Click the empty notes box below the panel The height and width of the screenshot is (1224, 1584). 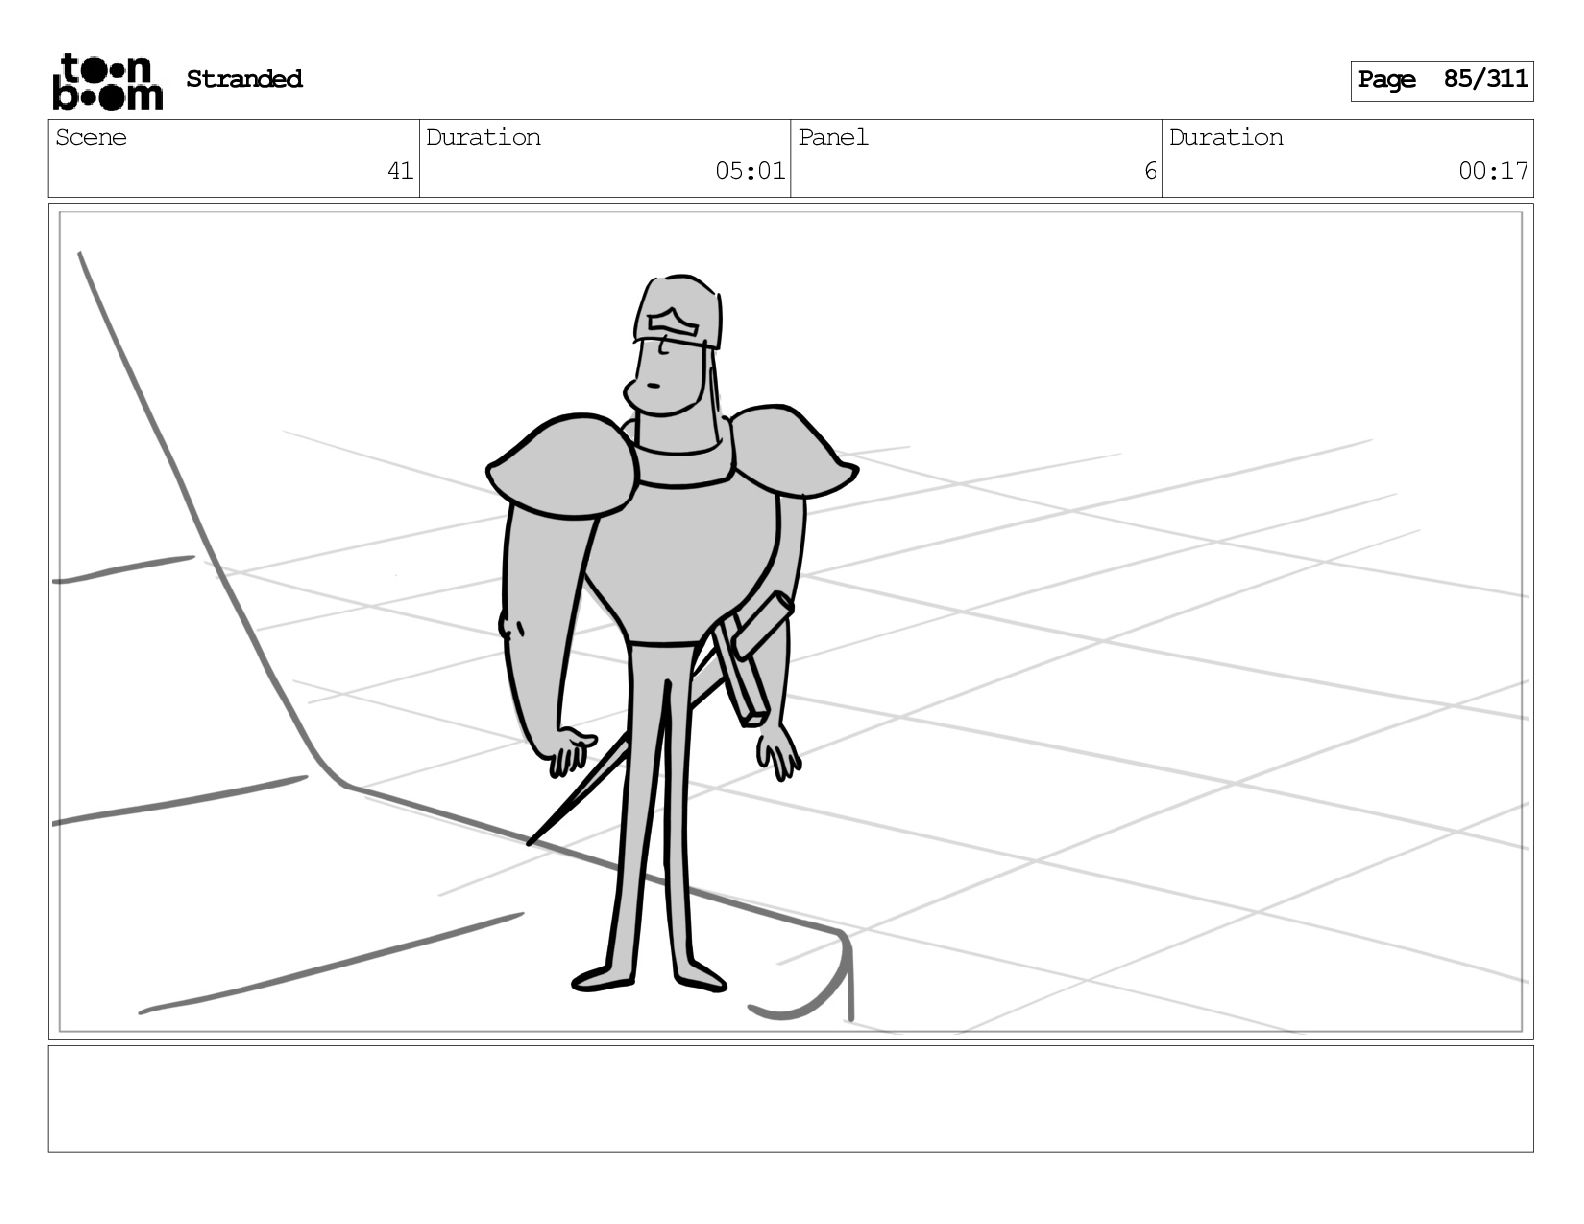click(790, 1099)
